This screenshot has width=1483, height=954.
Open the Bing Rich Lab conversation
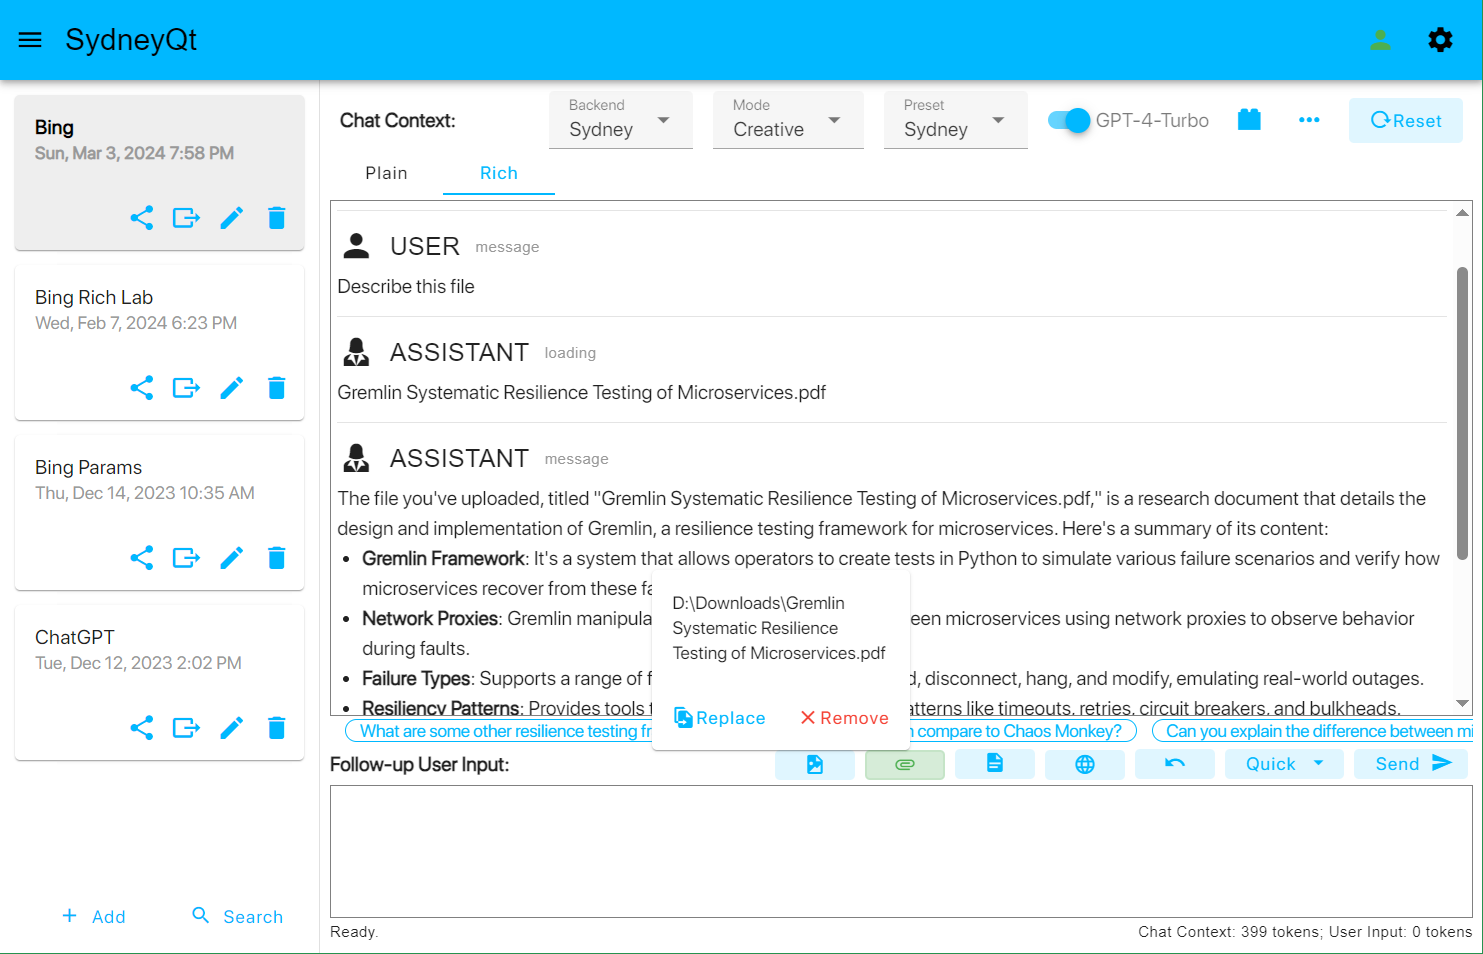click(x=159, y=342)
